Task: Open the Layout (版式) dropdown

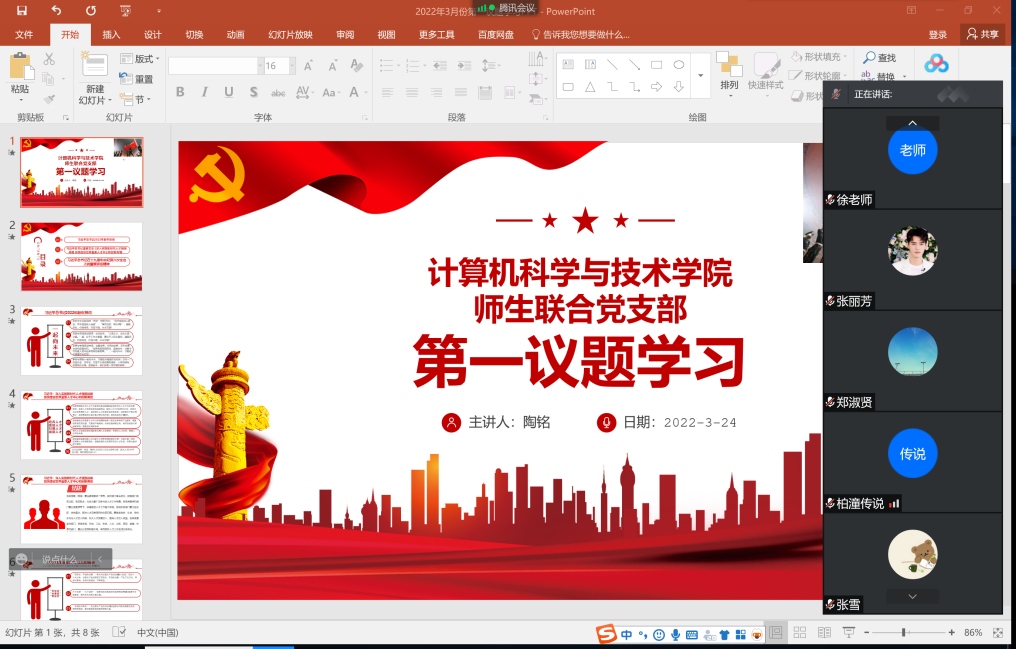Action: click(x=143, y=59)
